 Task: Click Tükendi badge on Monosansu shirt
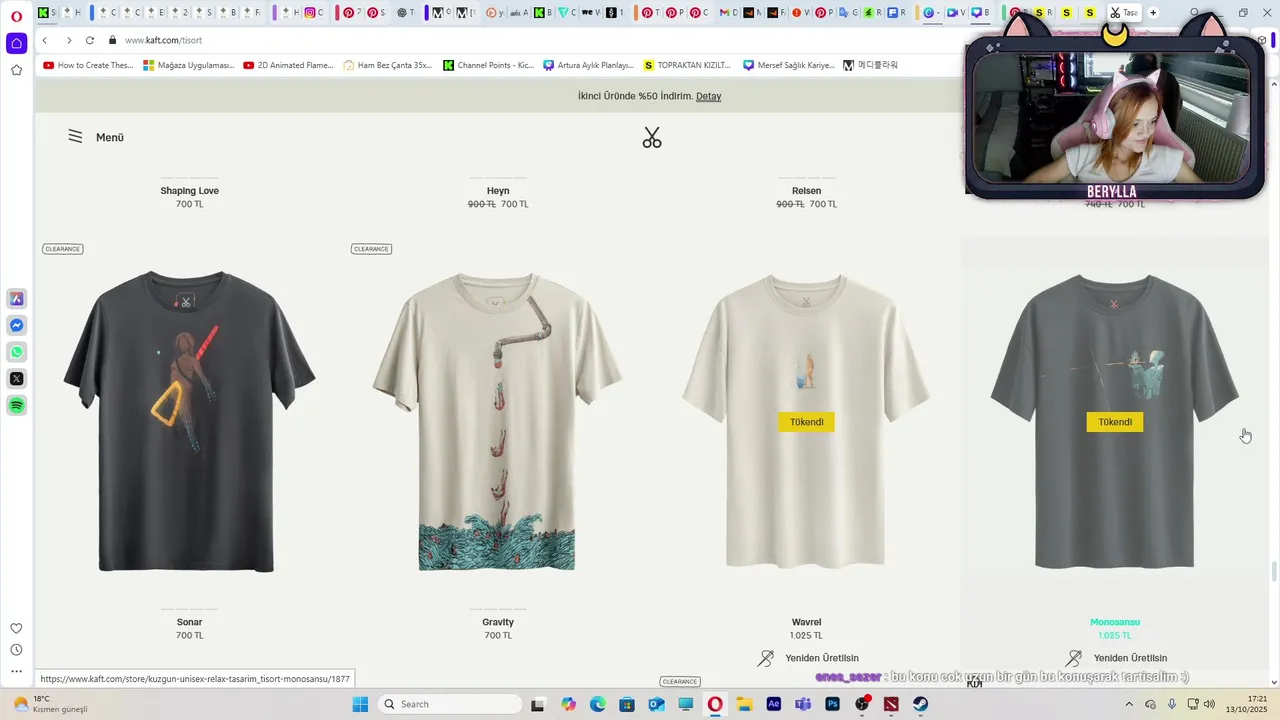tap(1114, 422)
